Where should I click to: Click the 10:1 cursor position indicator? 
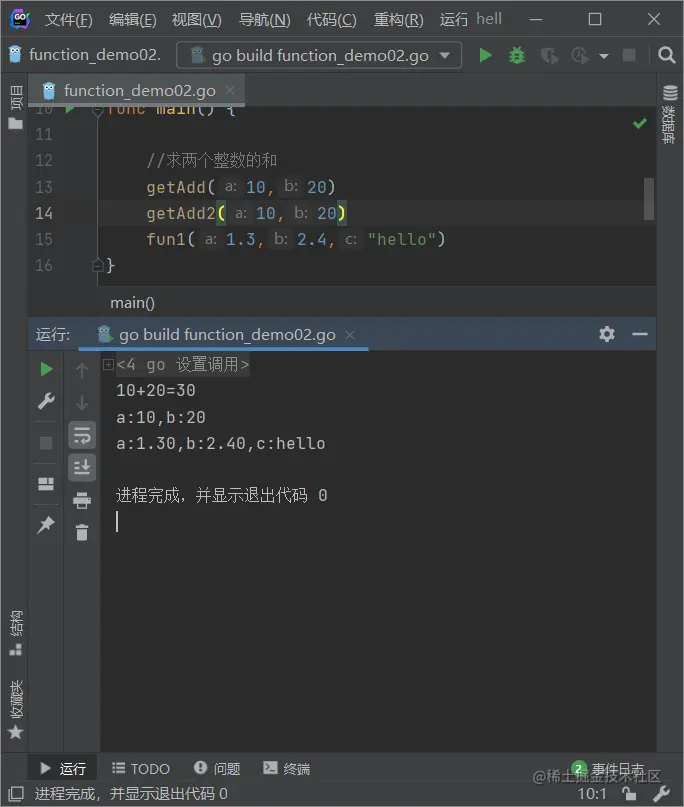point(592,794)
